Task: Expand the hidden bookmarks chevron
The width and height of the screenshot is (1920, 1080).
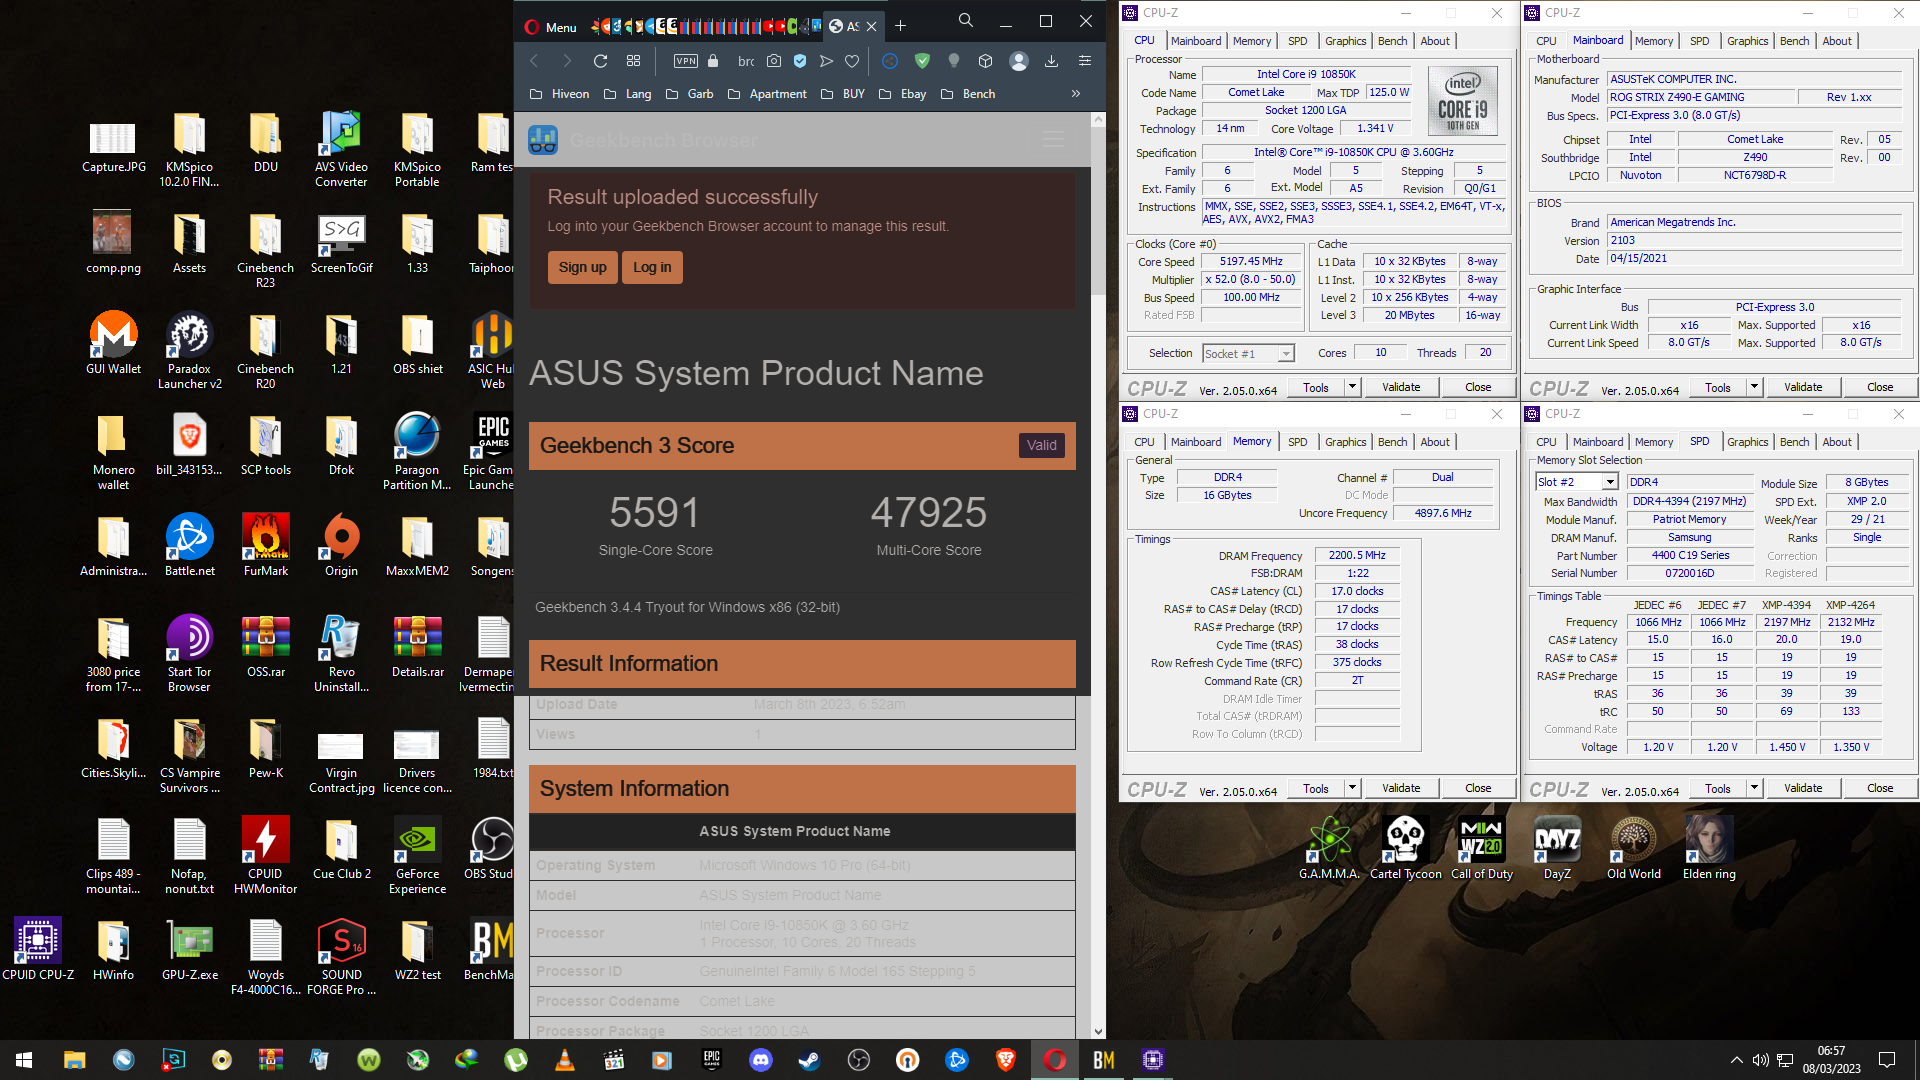Action: pyautogui.click(x=1076, y=94)
